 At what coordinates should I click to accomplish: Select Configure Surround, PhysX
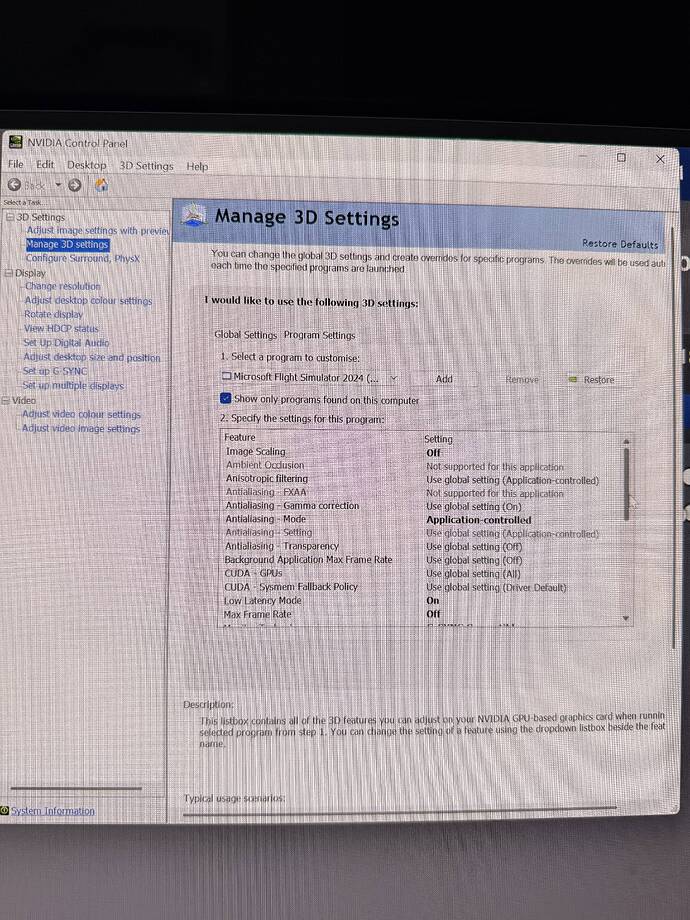(83, 258)
